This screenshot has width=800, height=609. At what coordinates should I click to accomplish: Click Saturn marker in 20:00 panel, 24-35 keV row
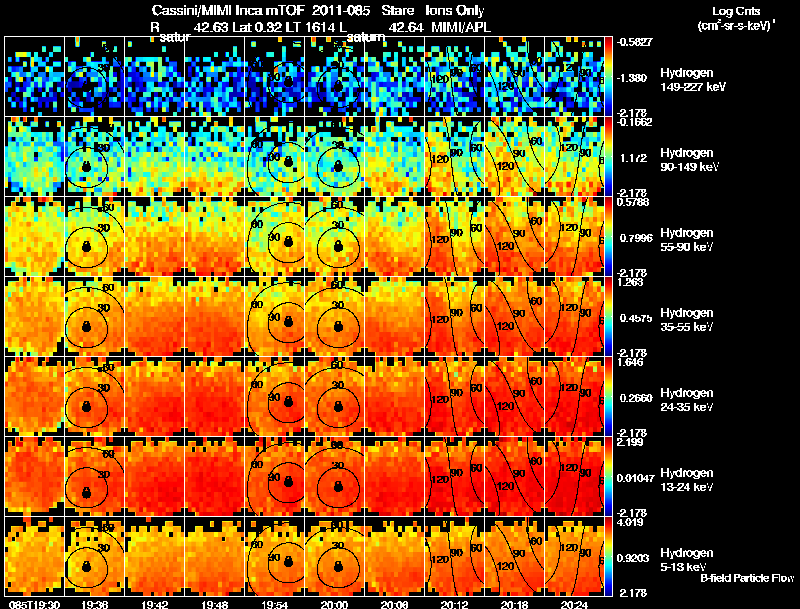[337, 407]
